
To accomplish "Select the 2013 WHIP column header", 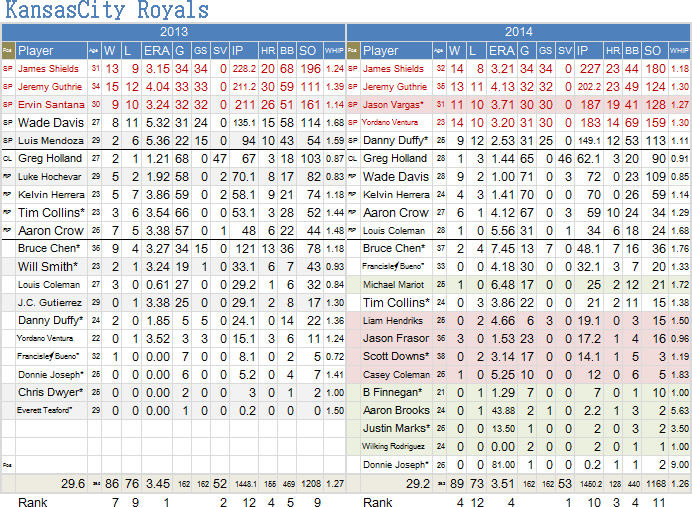I will [x=334, y=51].
